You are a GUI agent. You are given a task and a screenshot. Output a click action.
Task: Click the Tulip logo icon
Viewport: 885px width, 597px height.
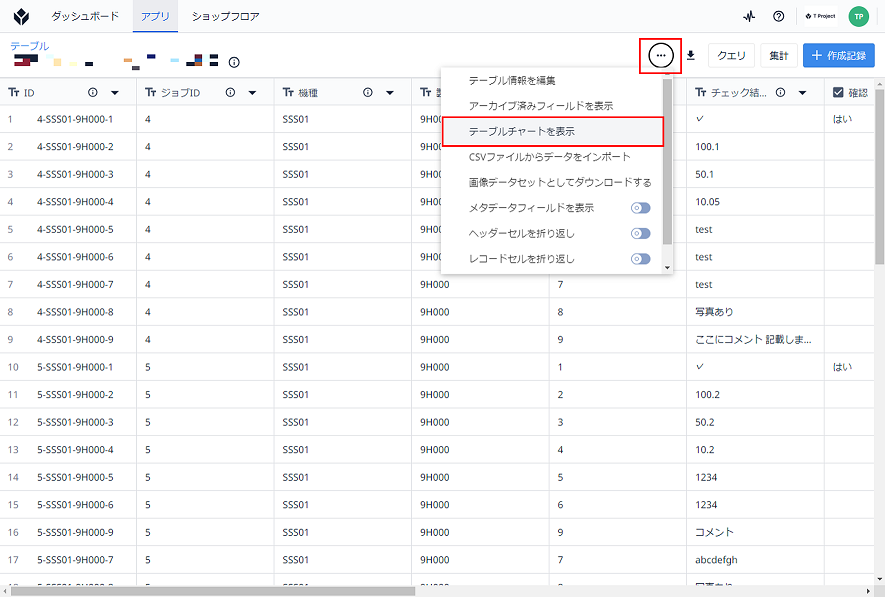point(21,16)
